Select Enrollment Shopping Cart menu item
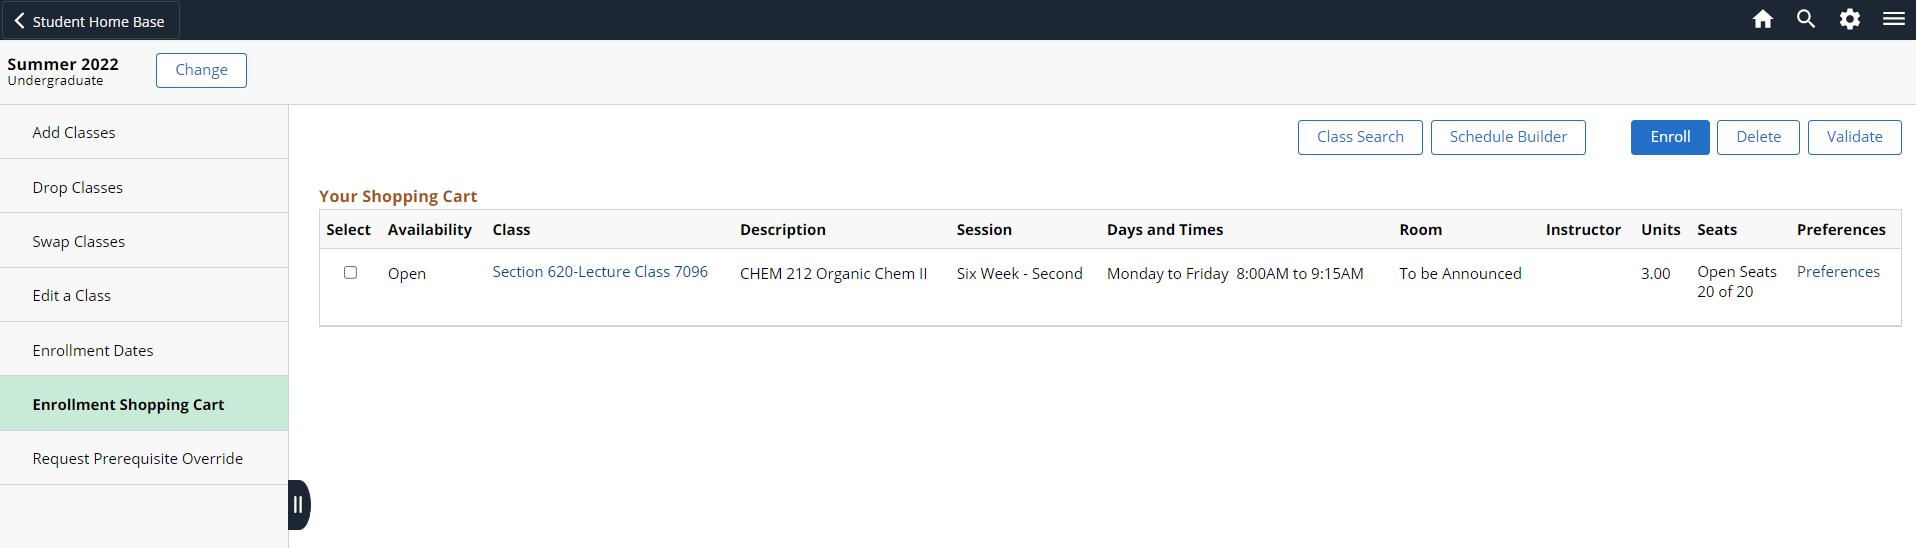 128,405
